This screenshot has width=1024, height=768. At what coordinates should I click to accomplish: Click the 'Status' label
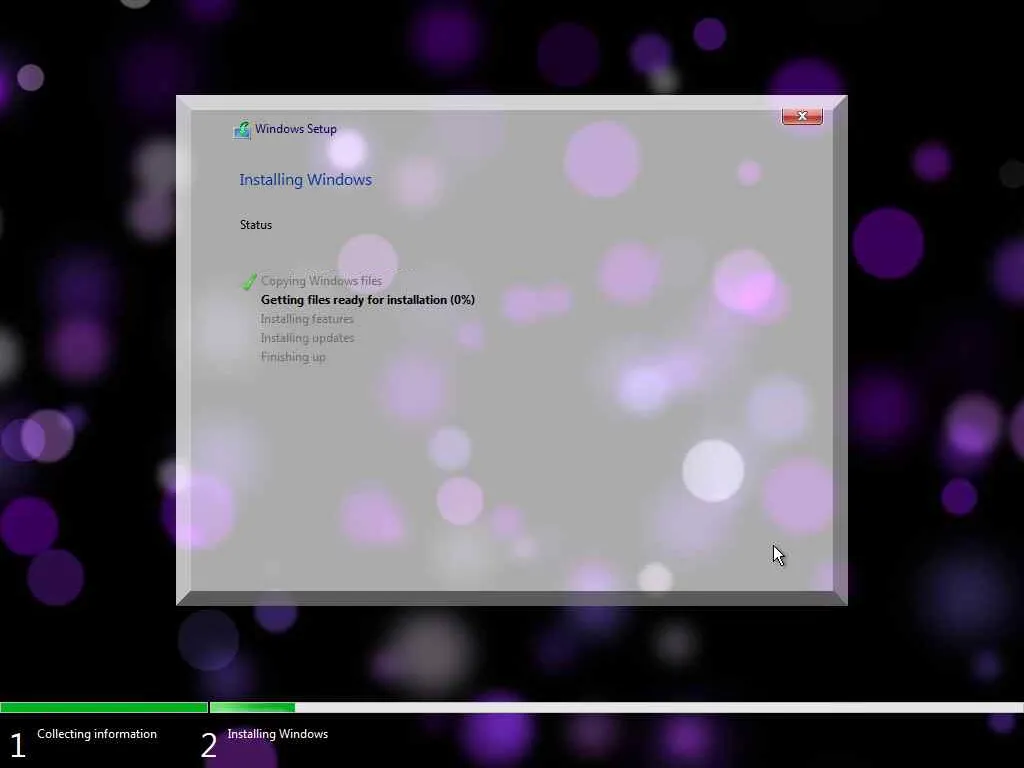pyautogui.click(x=256, y=225)
